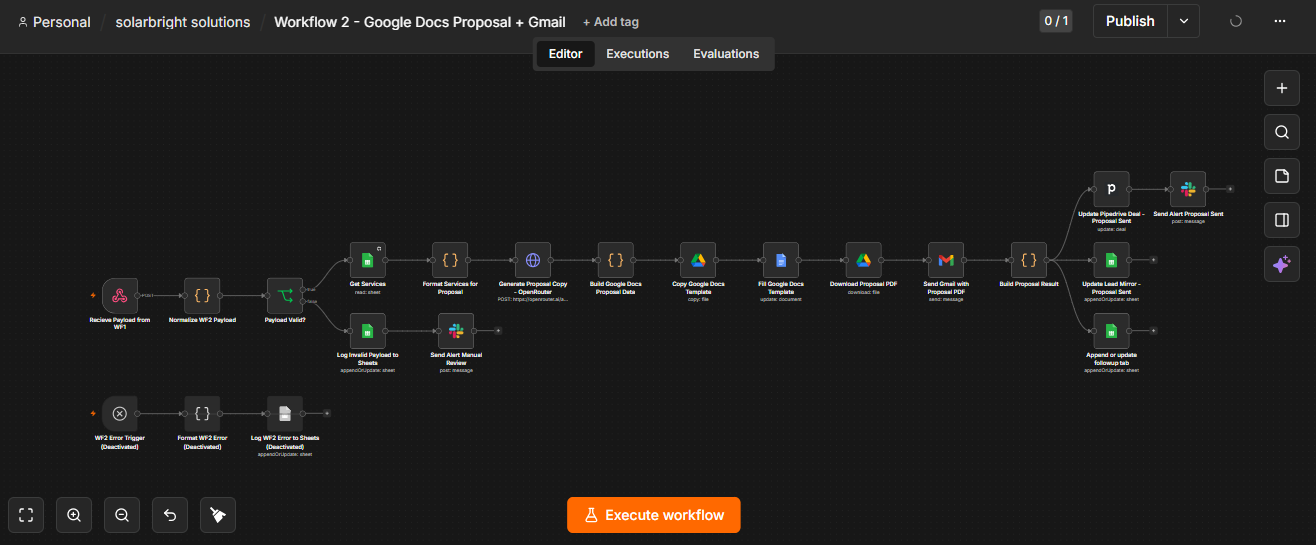Open workflow history icon

(x=1236, y=21)
